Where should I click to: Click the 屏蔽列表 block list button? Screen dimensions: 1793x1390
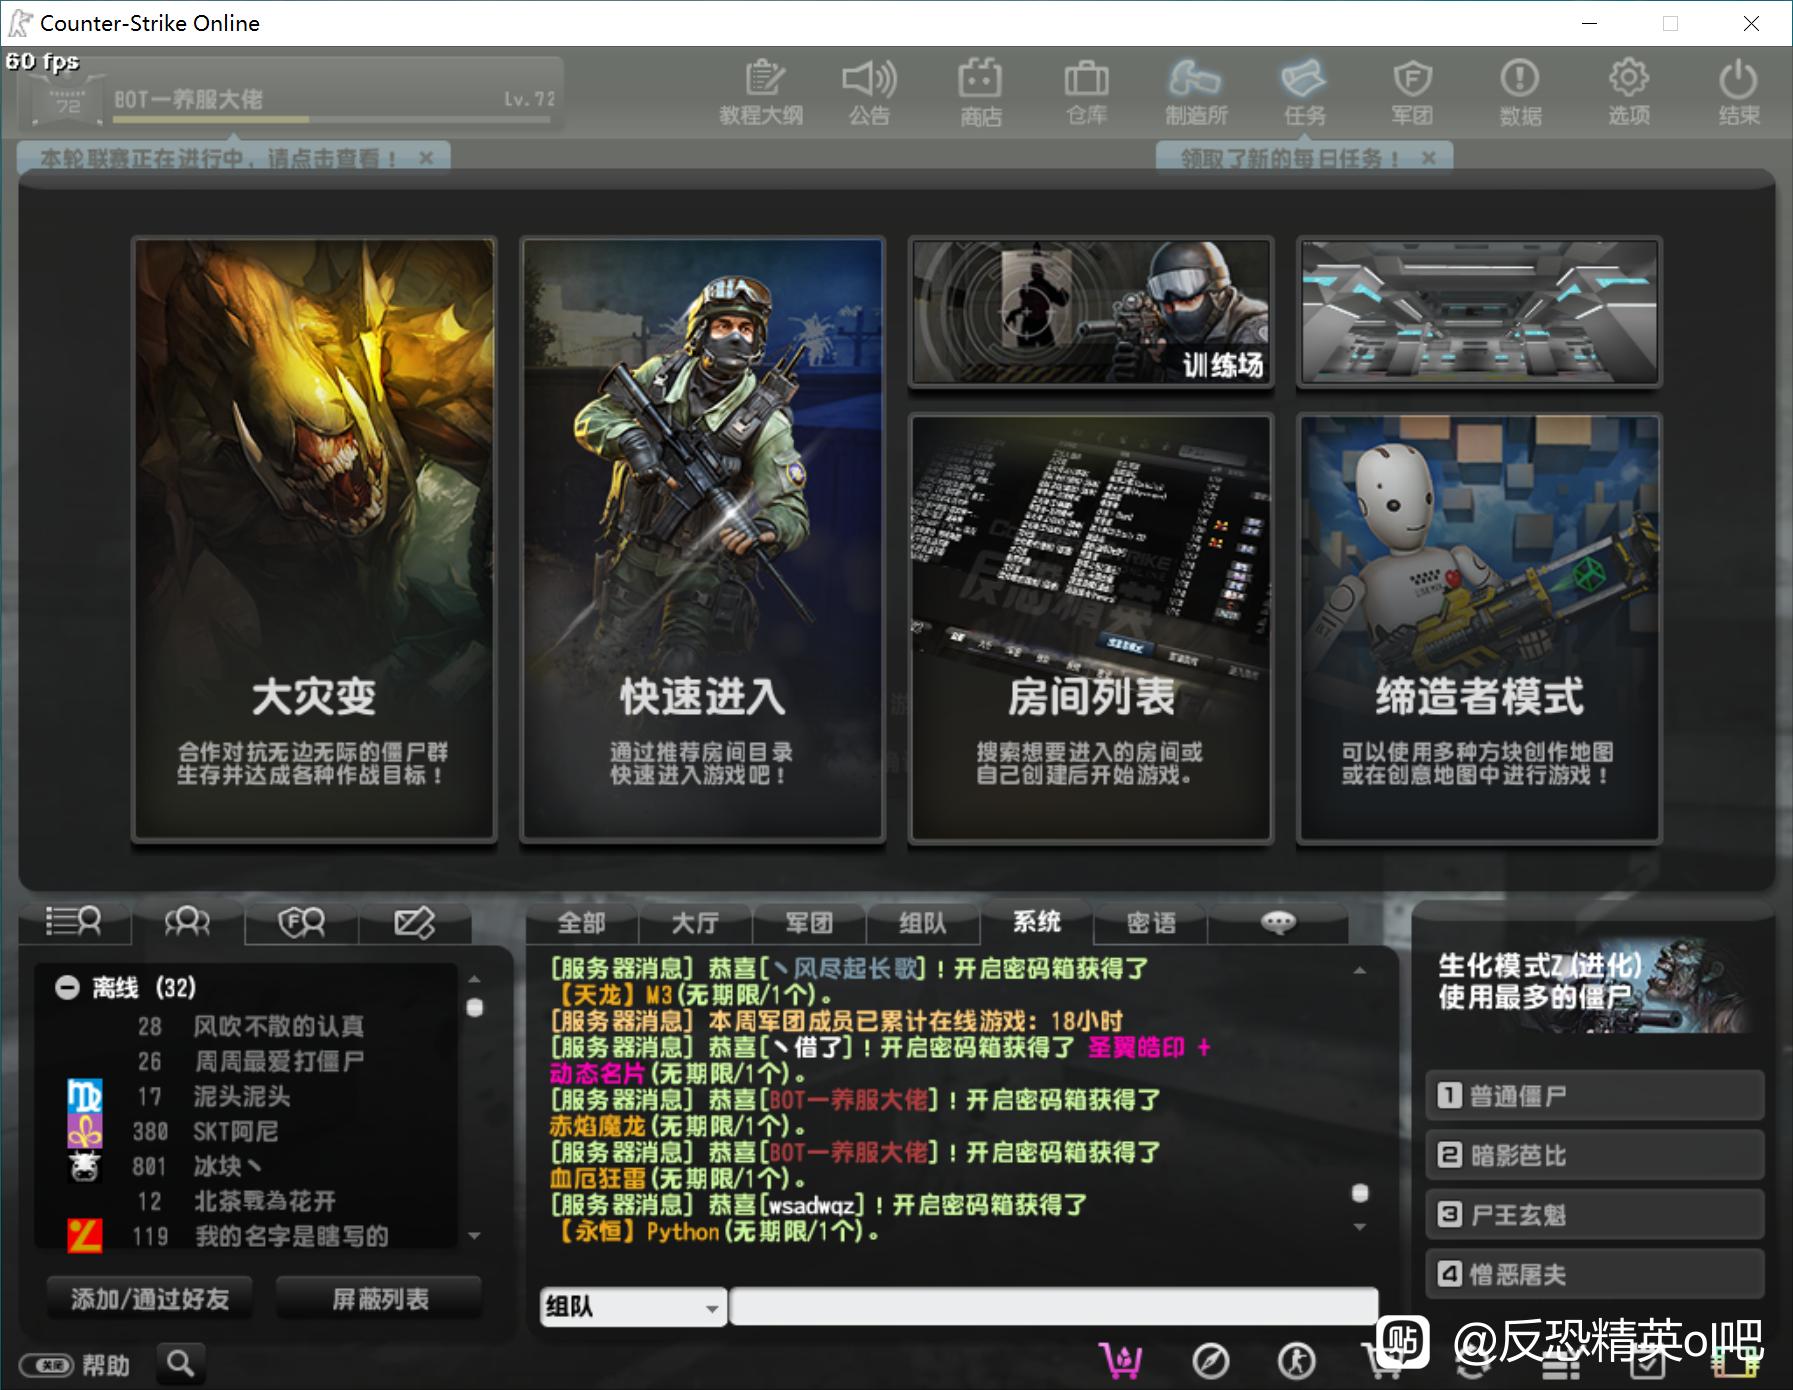[379, 1299]
